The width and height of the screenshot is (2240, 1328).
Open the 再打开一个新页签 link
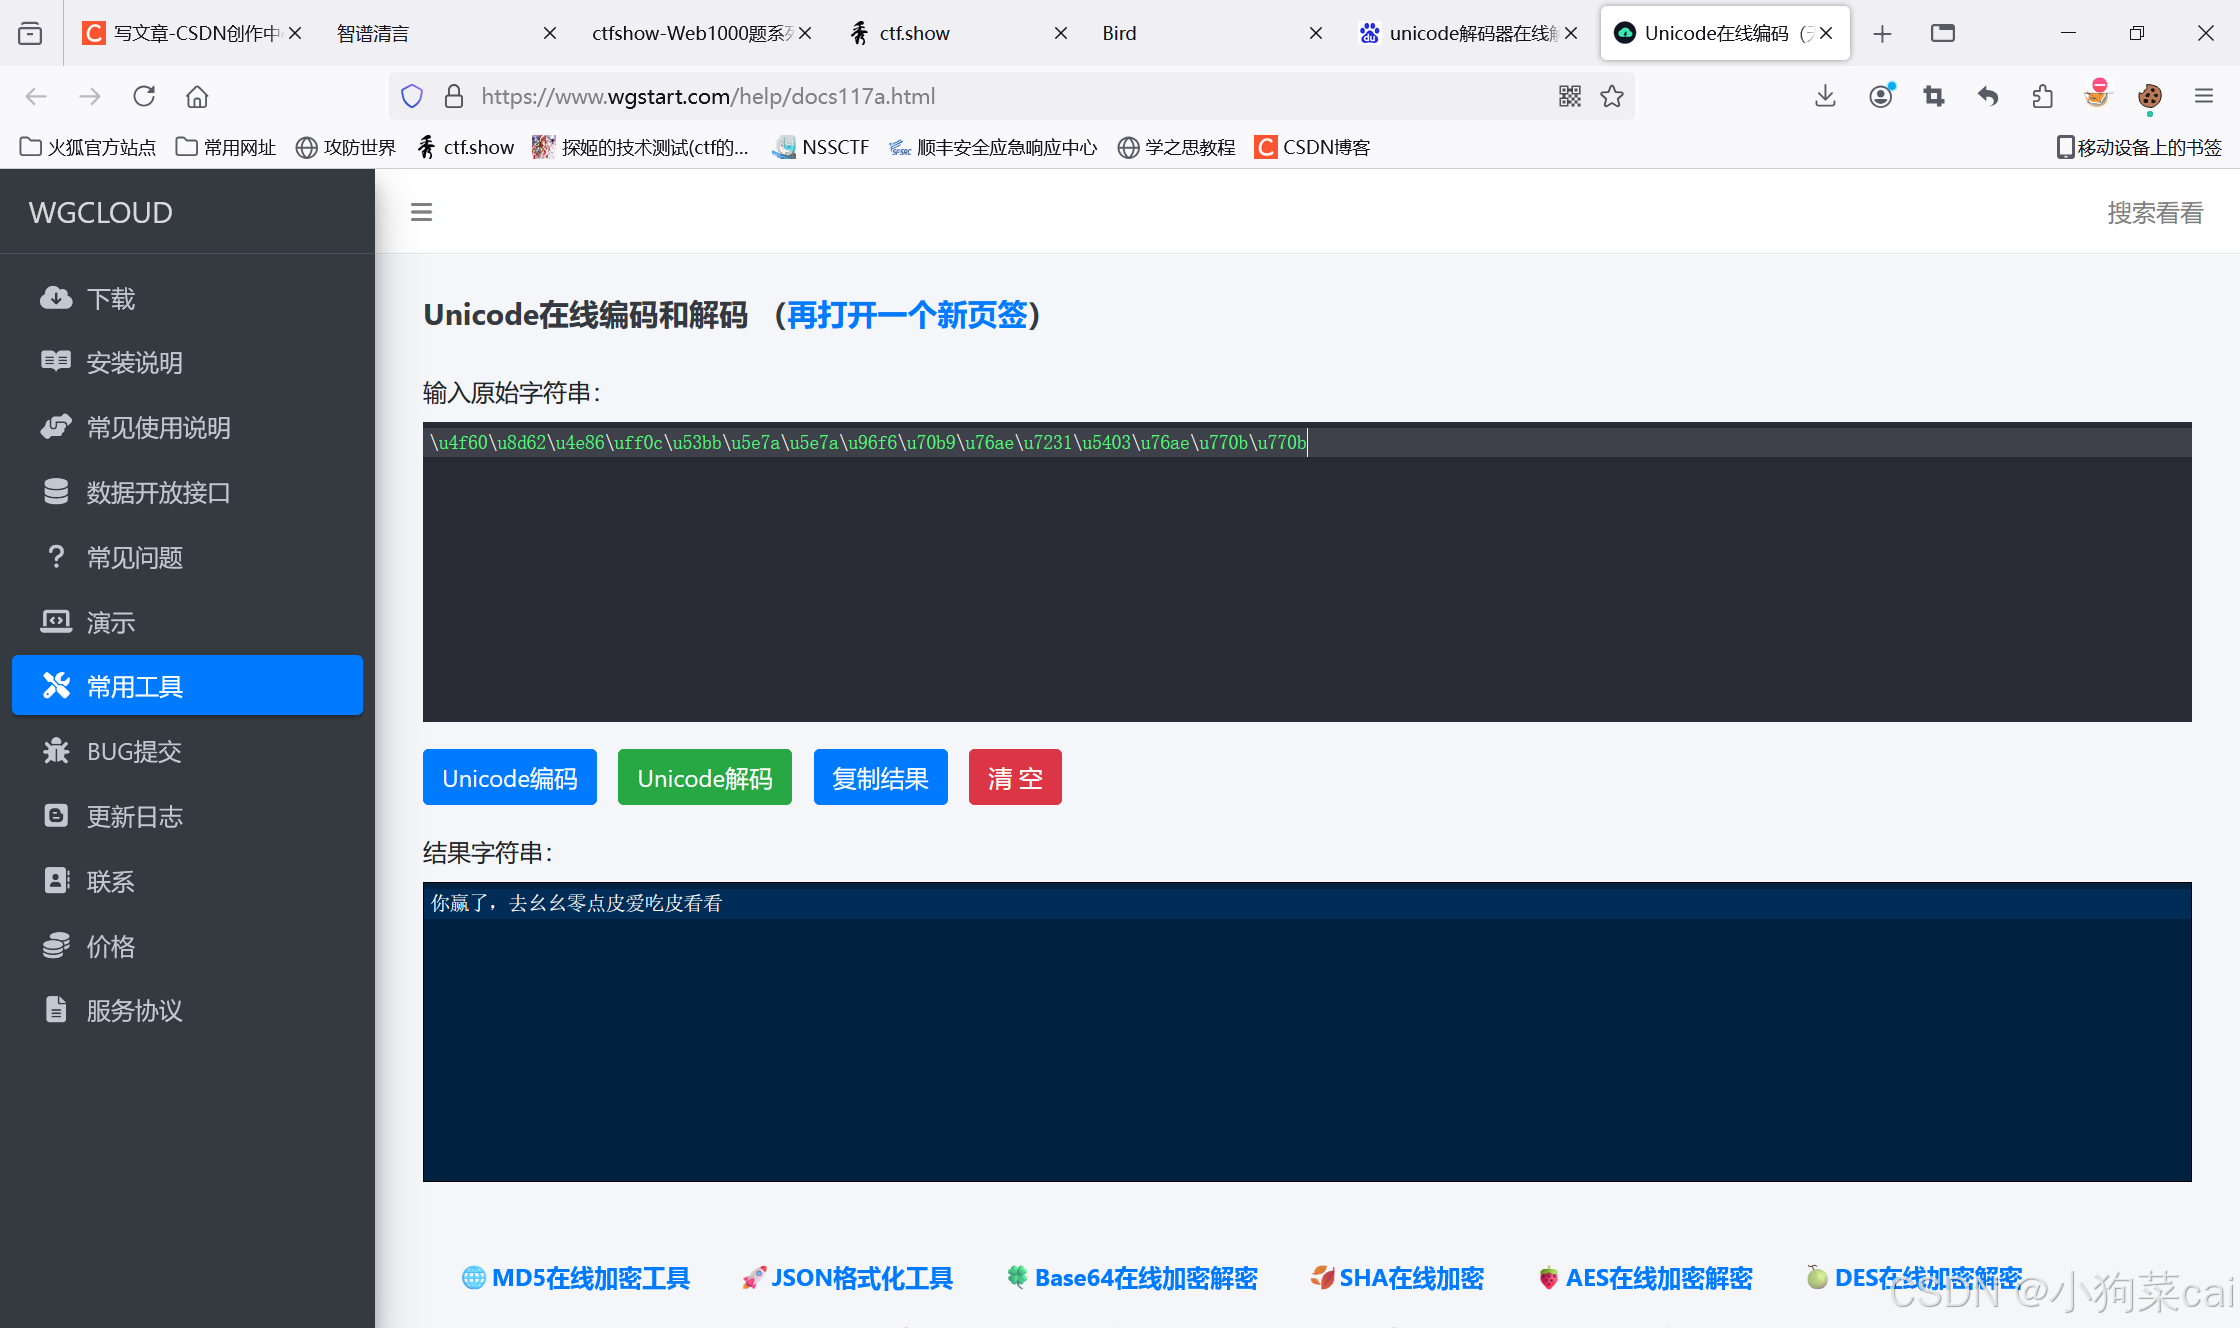[907, 315]
